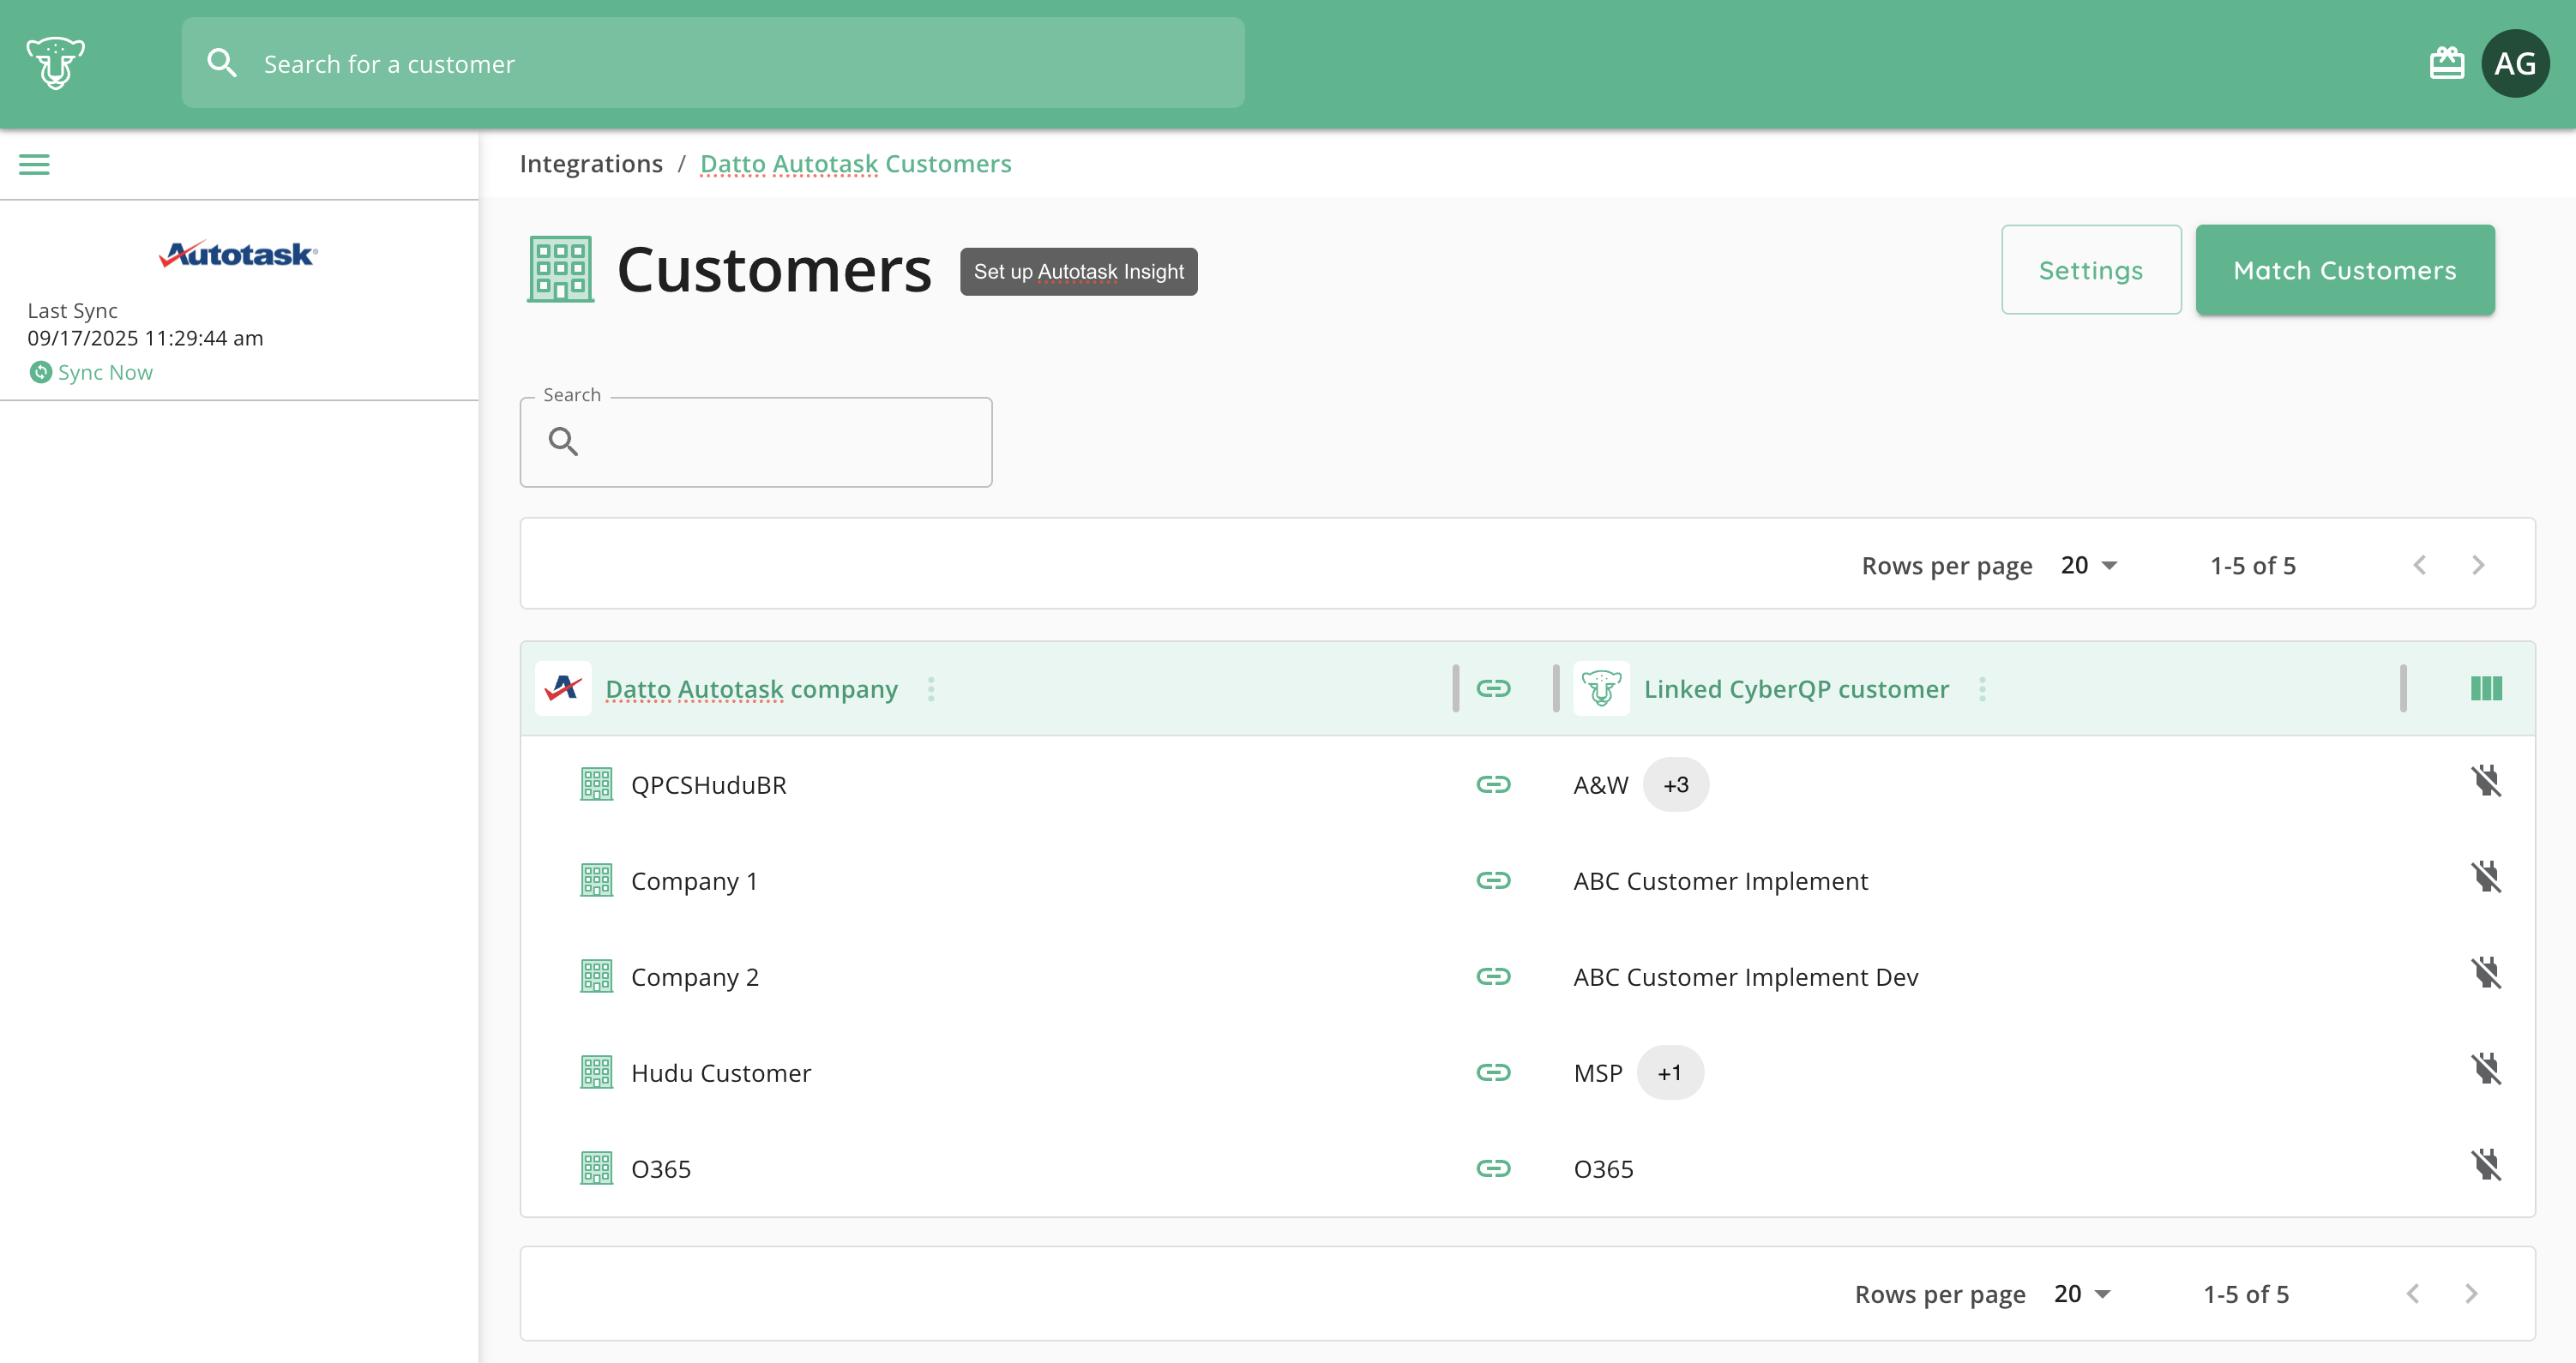
Task: Open the top Rows per page dropdown
Action: 2089,565
